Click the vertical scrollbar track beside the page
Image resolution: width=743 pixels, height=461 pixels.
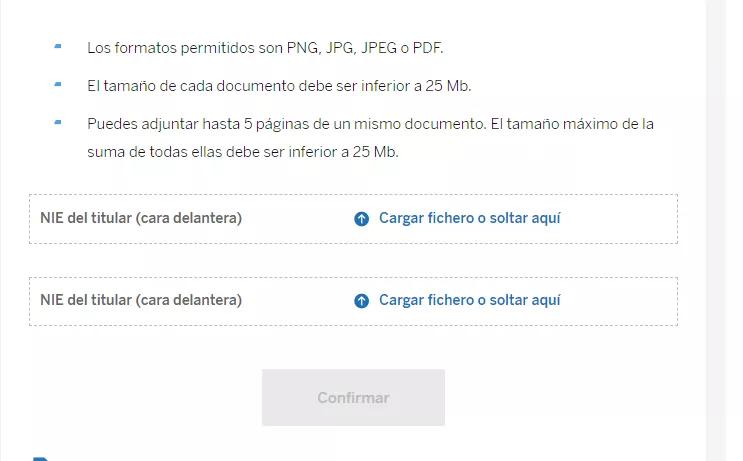click(x=716, y=230)
